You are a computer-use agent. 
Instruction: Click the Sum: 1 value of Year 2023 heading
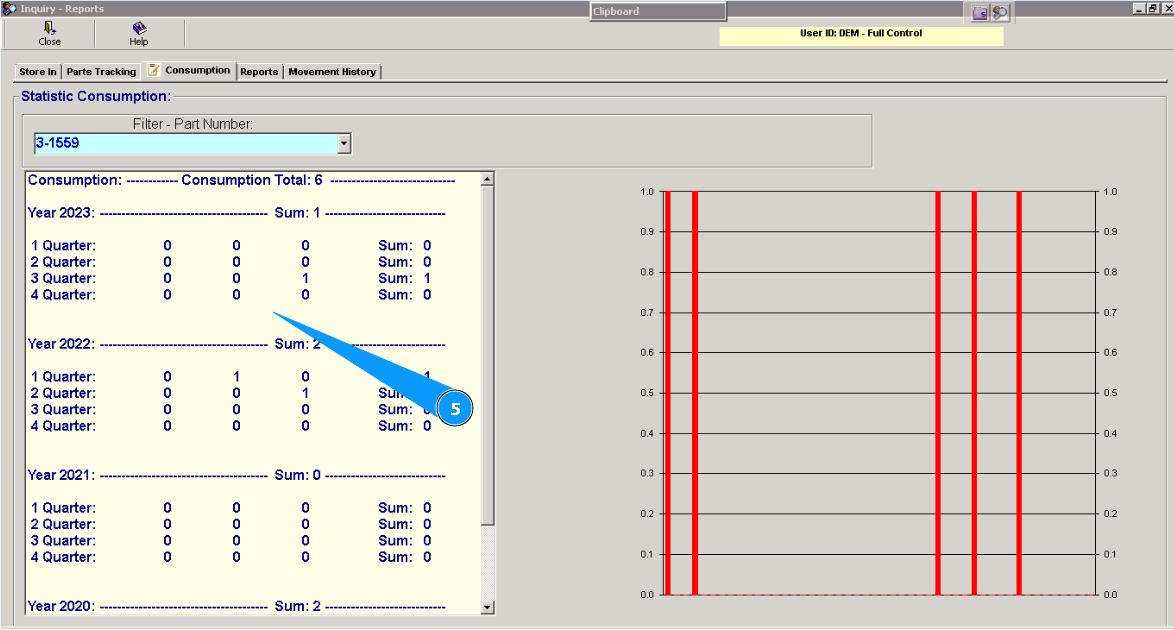(297, 213)
